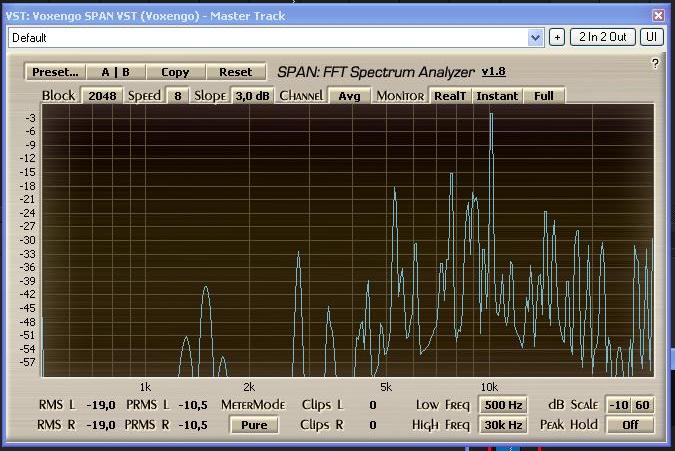This screenshot has height=451, width=675.
Task: Switch MeterMode Pure button
Action: point(254,425)
